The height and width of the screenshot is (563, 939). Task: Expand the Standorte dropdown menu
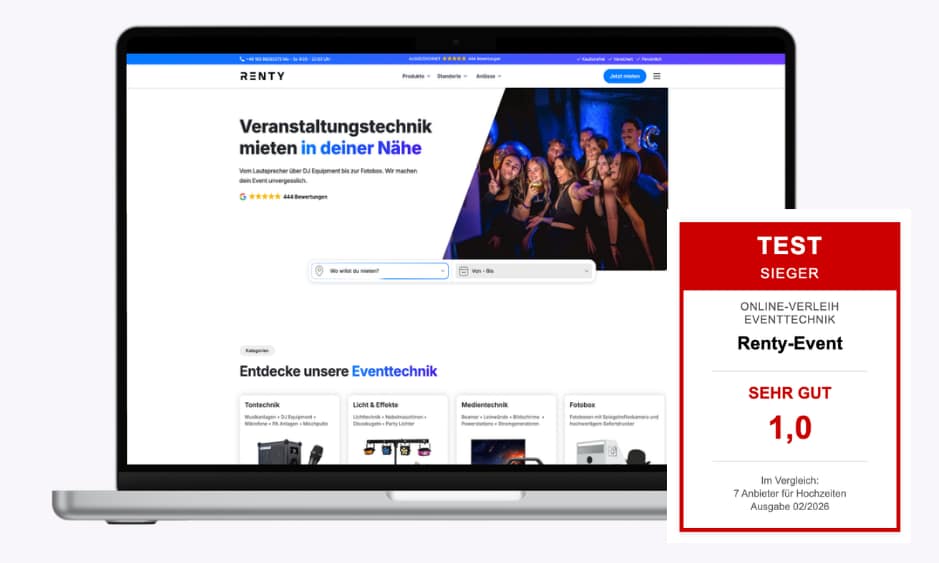[451, 76]
